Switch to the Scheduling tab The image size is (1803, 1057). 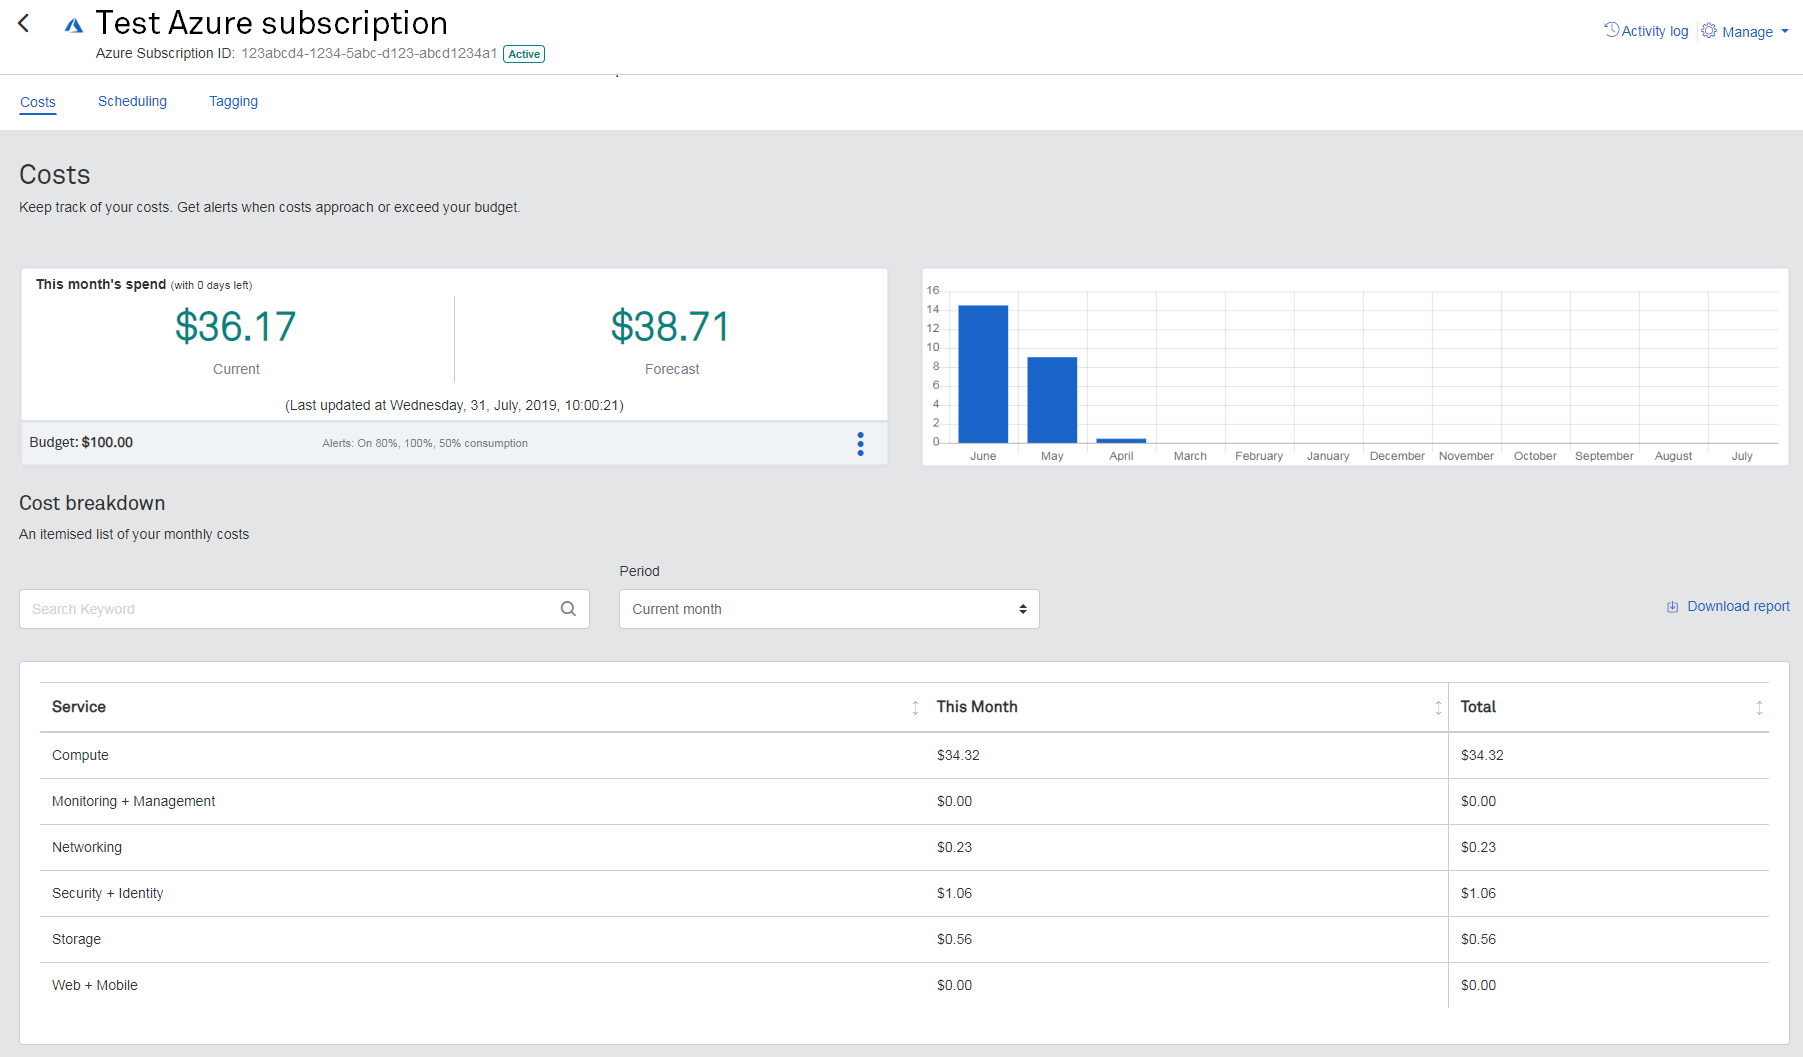(x=132, y=101)
